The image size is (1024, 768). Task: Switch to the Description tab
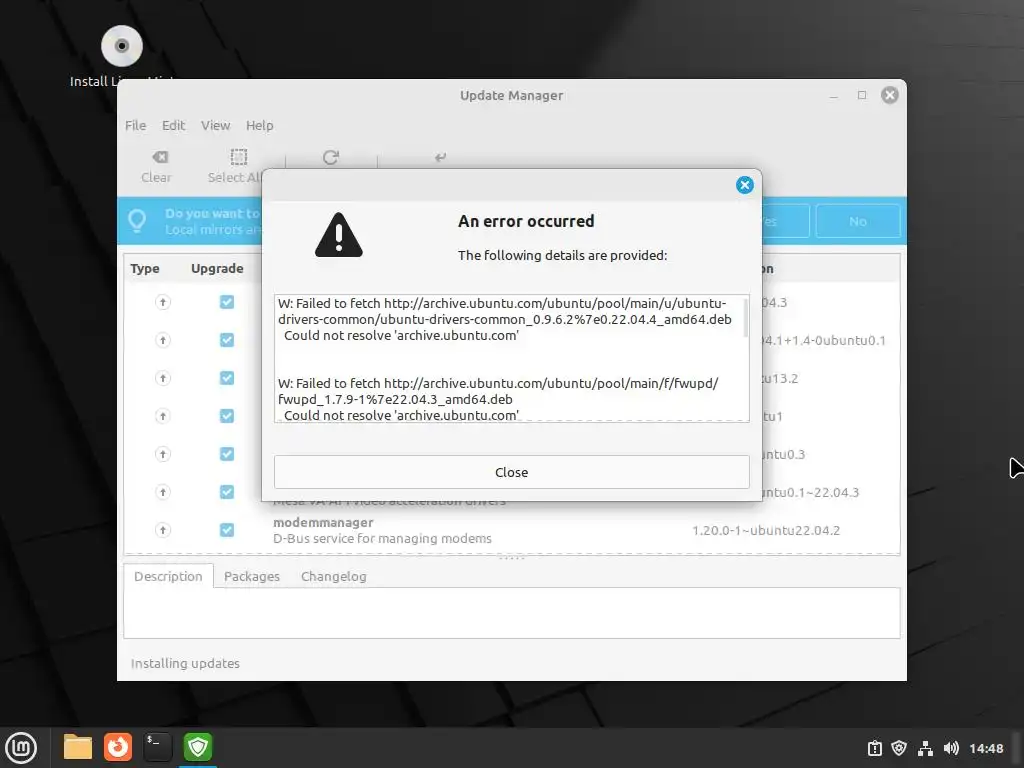tap(168, 576)
